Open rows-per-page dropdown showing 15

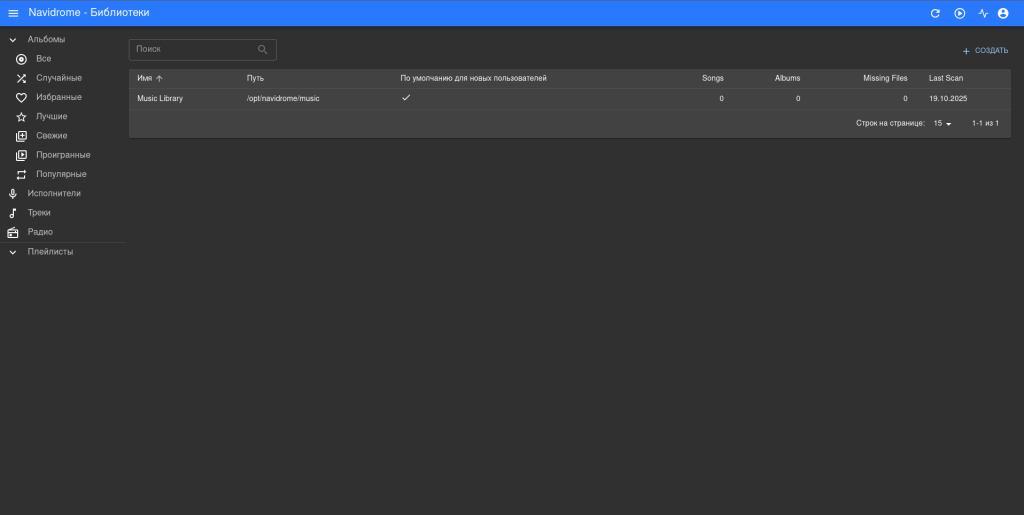pos(942,124)
